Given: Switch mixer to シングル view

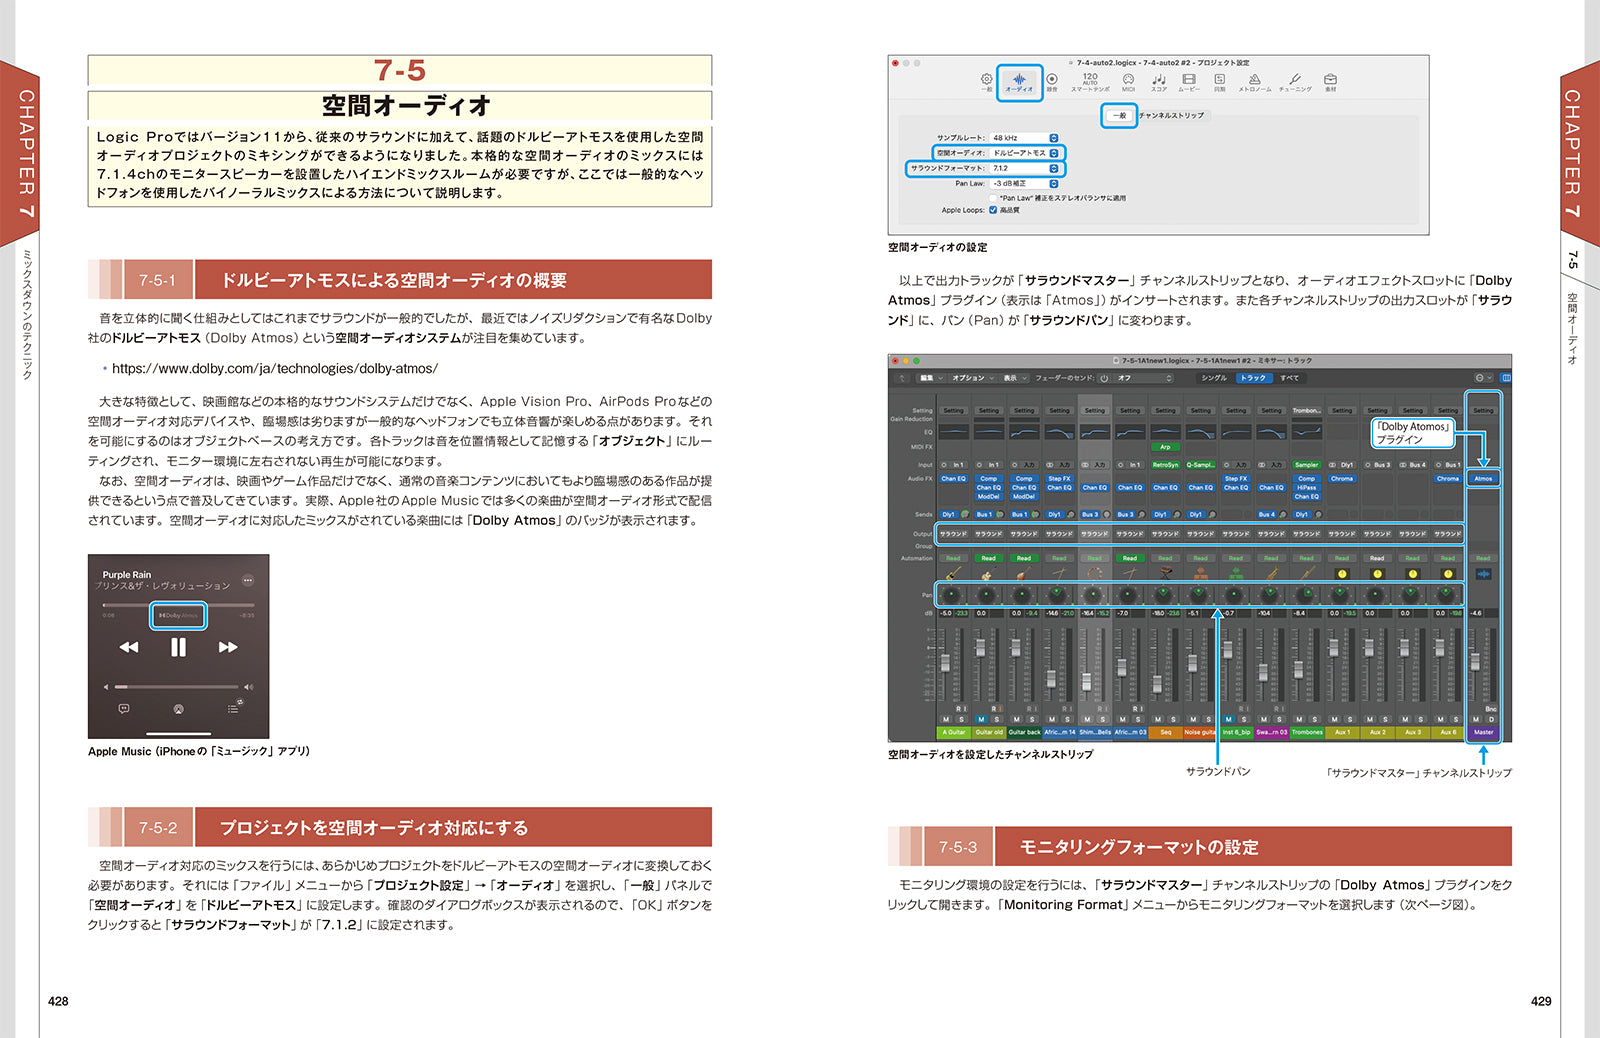Looking at the screenshot, I should pos(1214,378).
